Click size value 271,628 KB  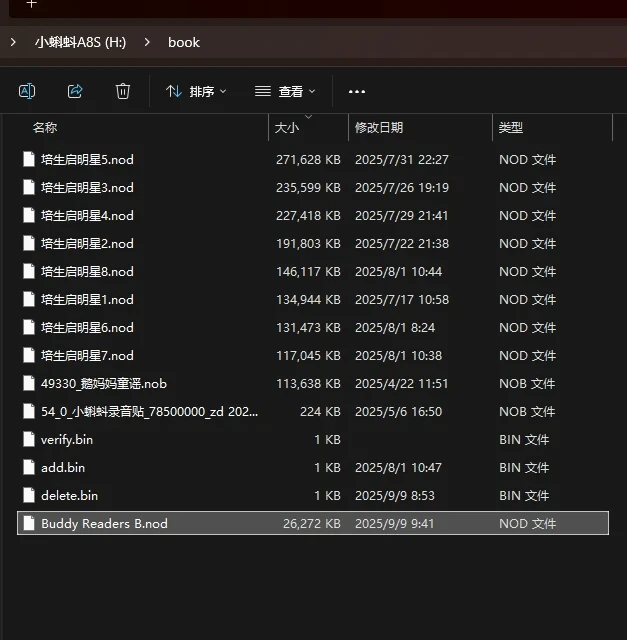click(x=308, y=160)
